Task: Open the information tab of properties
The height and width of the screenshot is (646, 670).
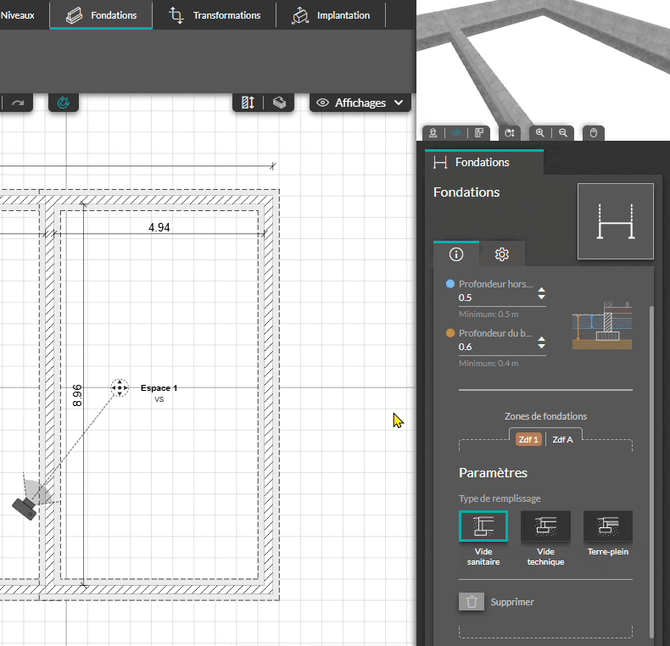Action: tap(456, 255)
